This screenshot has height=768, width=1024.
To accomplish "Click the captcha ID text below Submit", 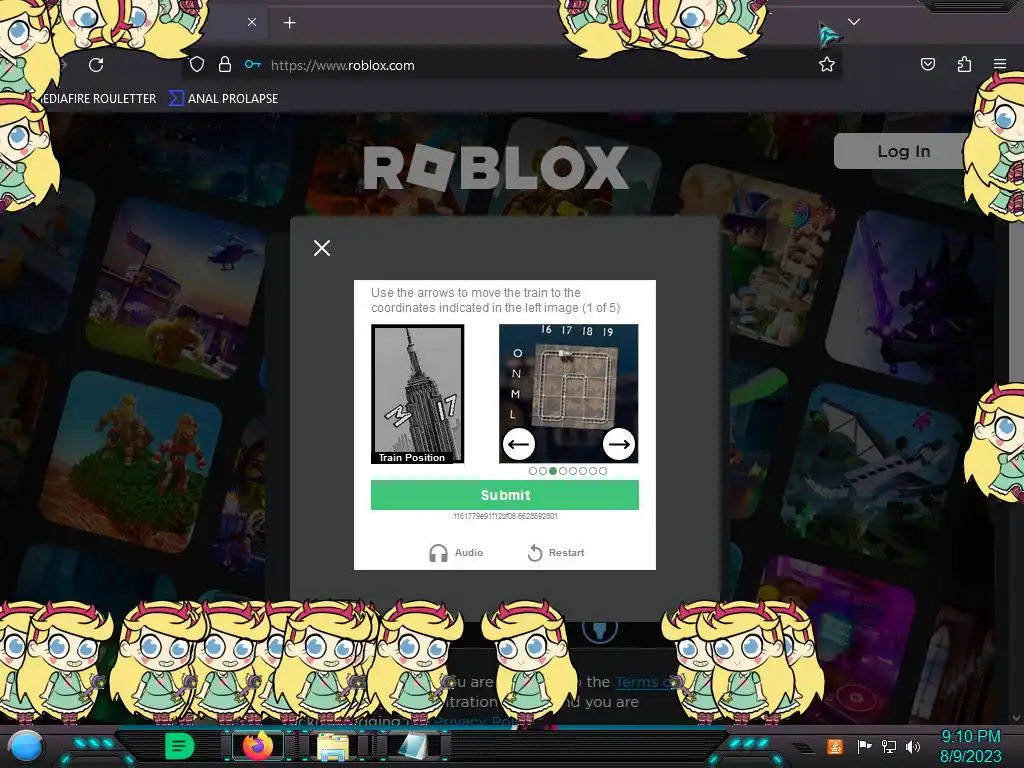I will click(x=505, y=517).
